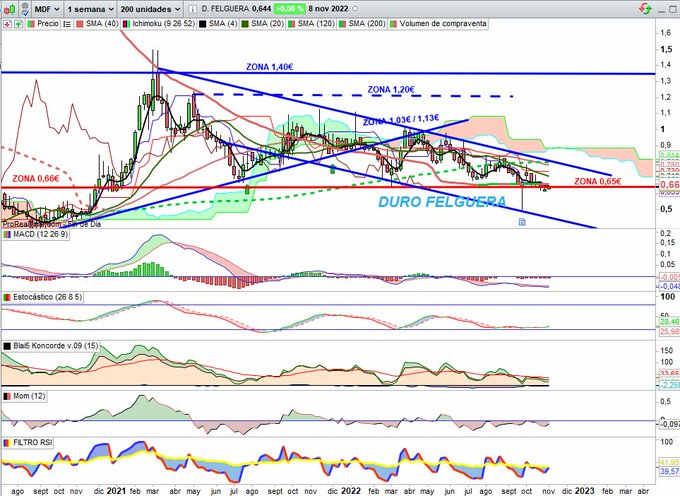
Task: Click the D. FELGUERA ticker name
Action: pos(225,9)
